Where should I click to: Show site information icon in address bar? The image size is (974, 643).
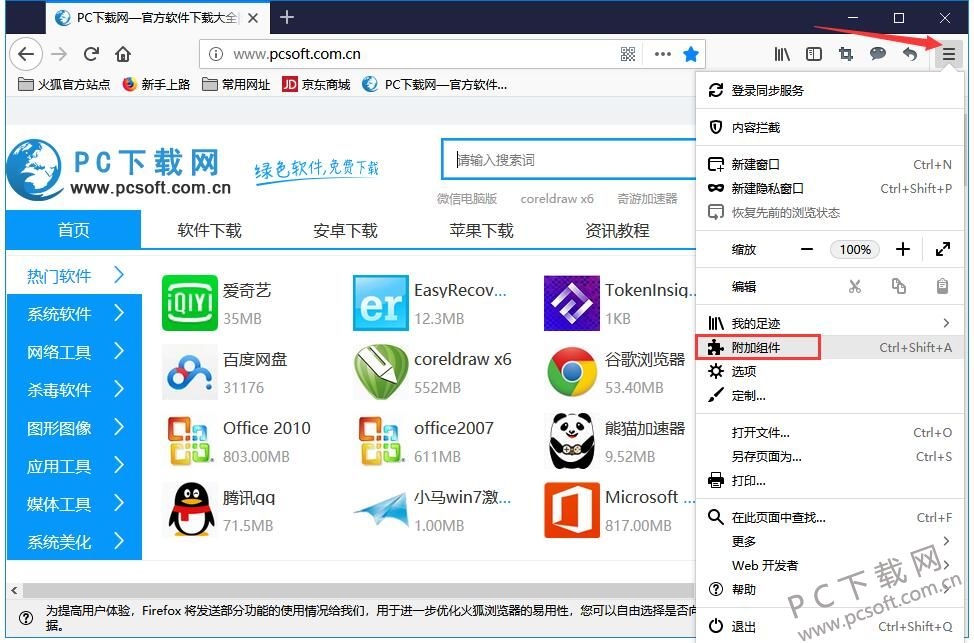click(216, 54)
